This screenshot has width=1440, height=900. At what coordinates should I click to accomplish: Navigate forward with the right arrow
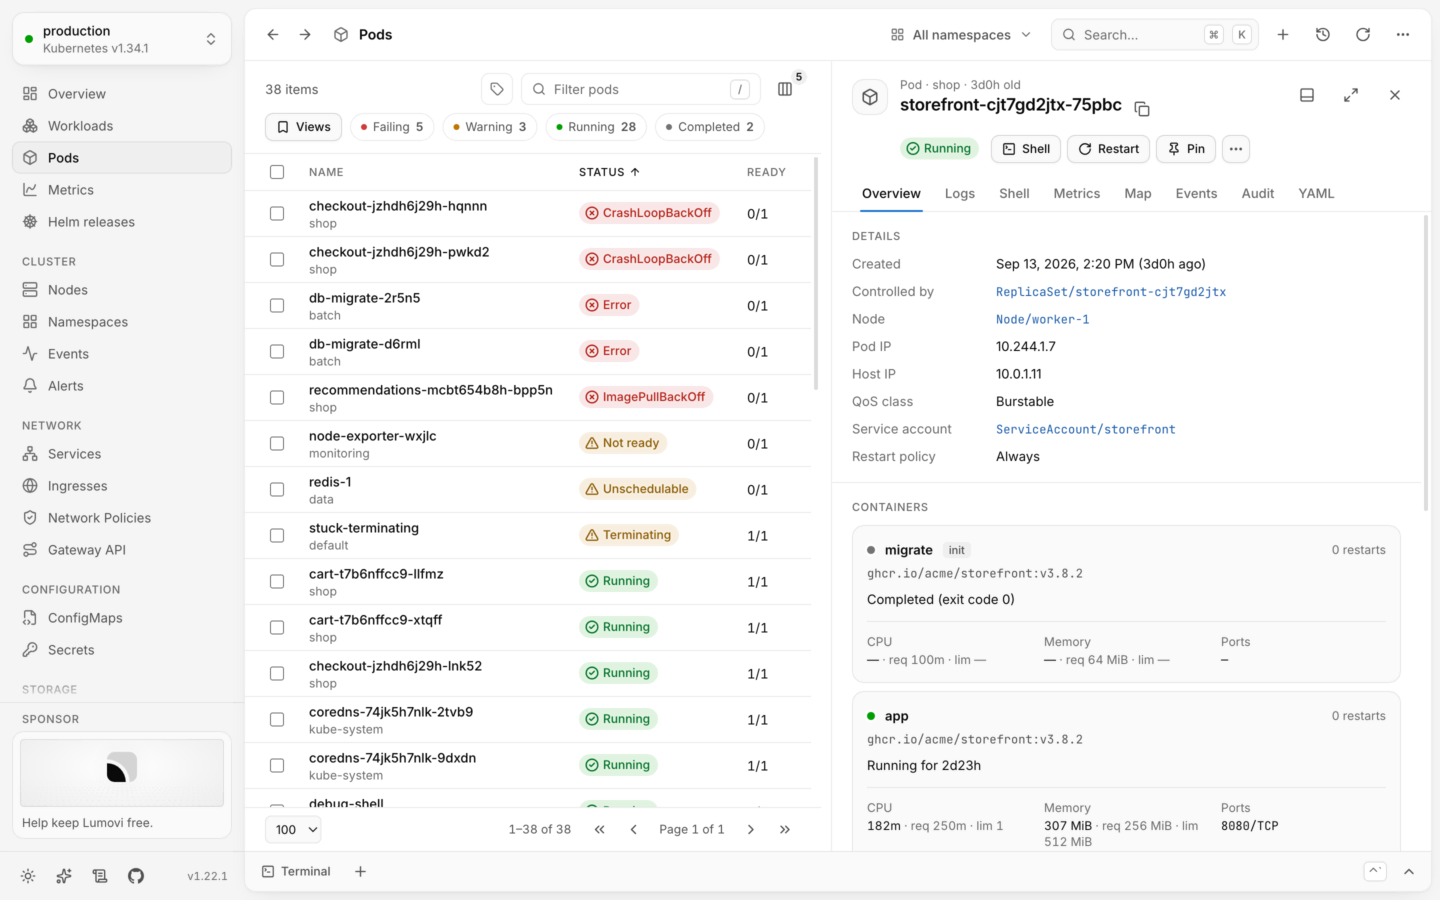click(x=305, y=34)
